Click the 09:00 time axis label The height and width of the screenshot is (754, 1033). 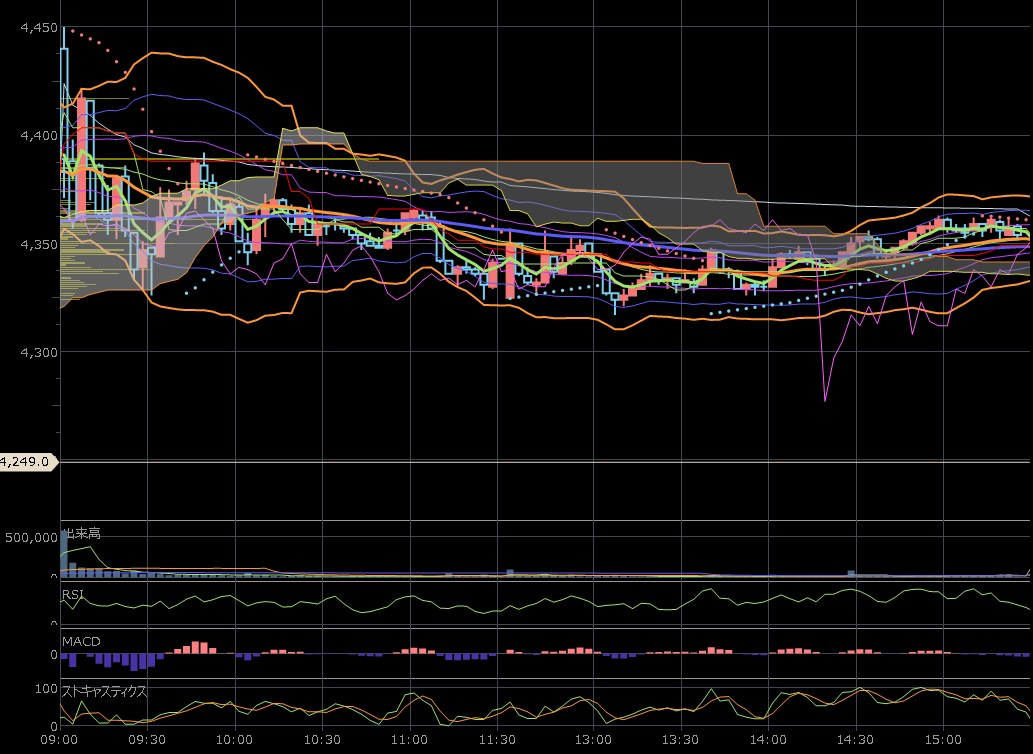click(60, 740)
